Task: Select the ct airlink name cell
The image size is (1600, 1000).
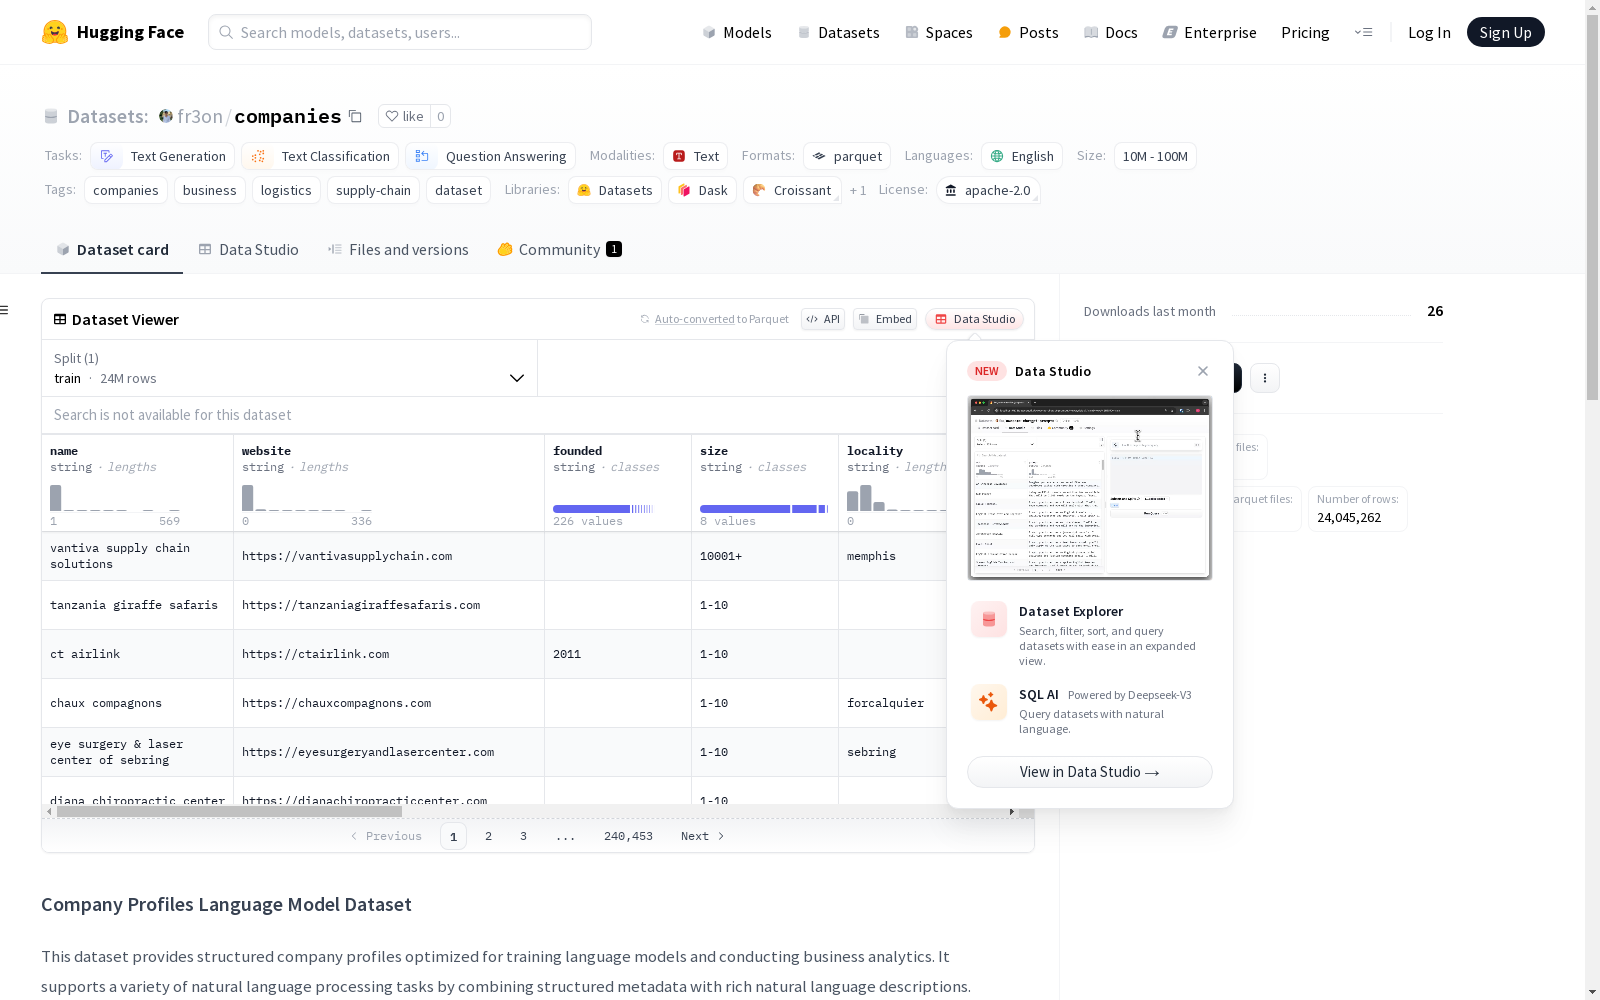Action: click(137, 654)
